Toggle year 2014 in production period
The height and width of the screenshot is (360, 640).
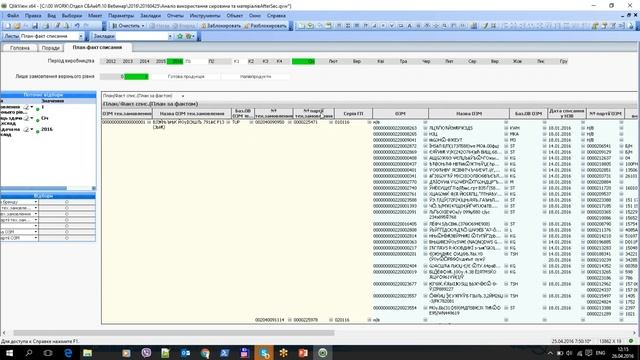tap(144, 61)
